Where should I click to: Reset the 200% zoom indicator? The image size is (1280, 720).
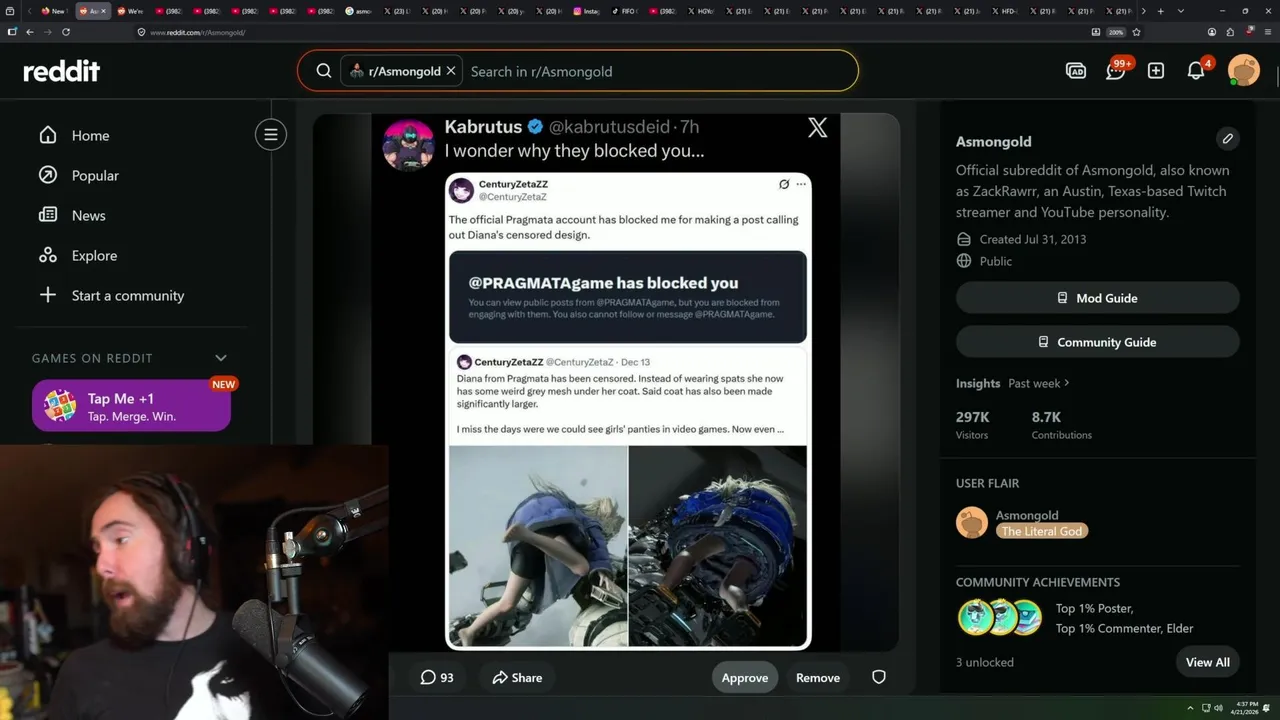pyautogui.click(x=1116, y=32)
